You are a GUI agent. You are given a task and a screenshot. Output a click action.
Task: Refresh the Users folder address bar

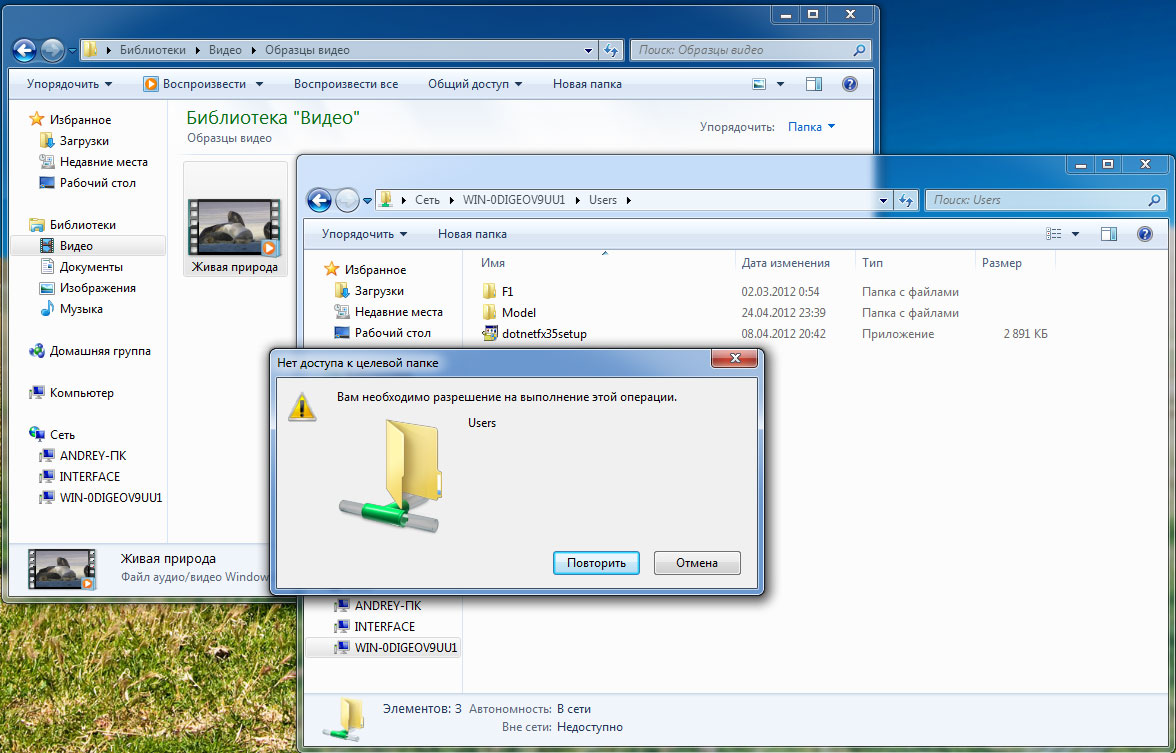[906, 200]
